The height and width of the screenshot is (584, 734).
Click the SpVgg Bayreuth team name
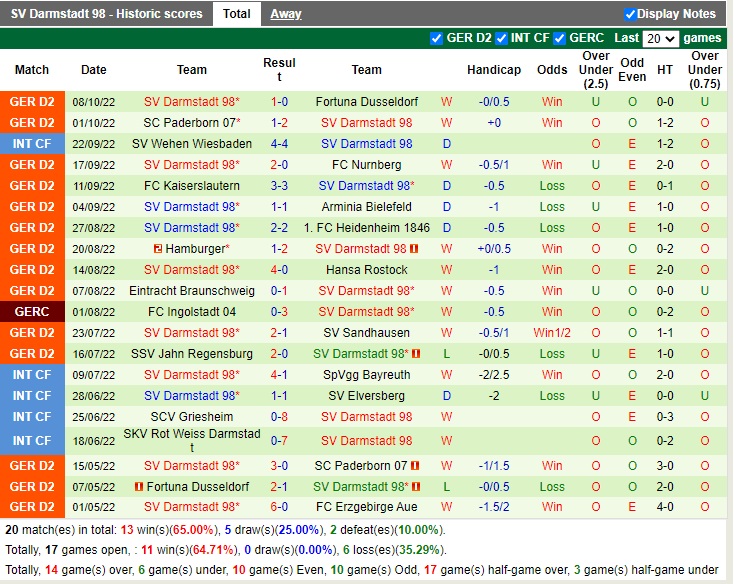tap(367, 375)
